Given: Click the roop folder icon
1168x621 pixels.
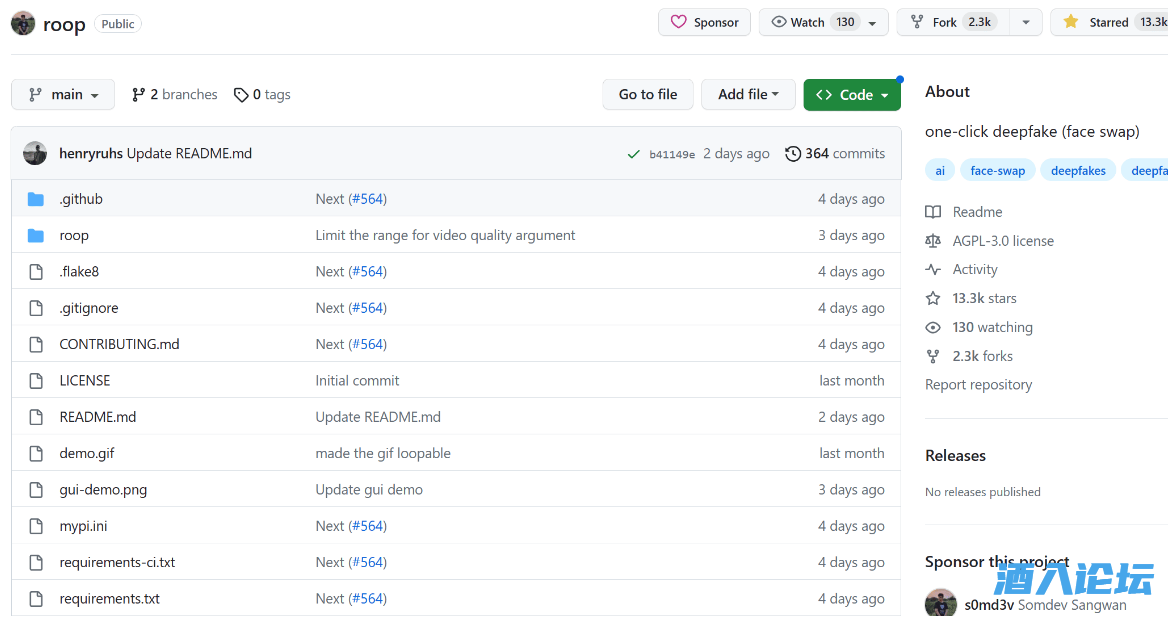Looking at the screenshot, I should click(x=36, y=235).
